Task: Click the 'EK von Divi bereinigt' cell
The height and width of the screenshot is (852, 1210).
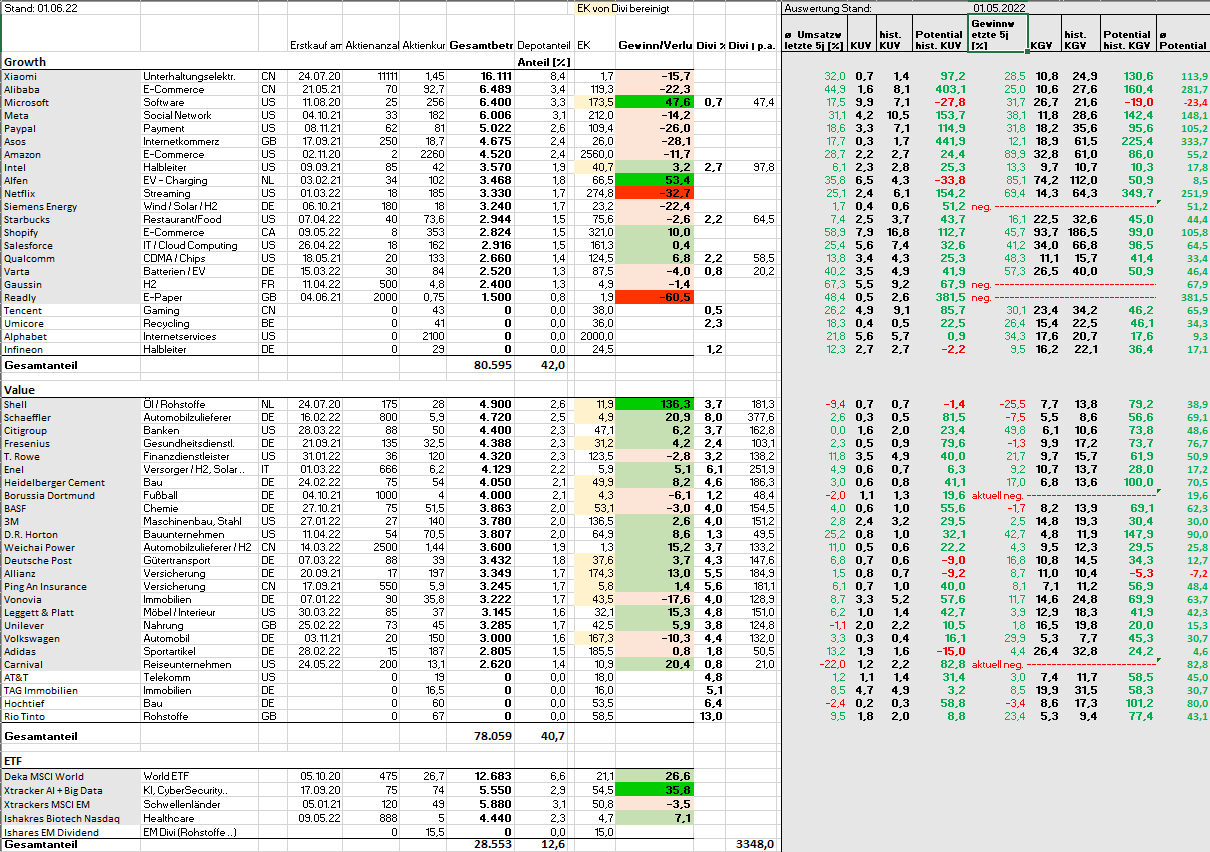Action: click(x=622, y=8)
